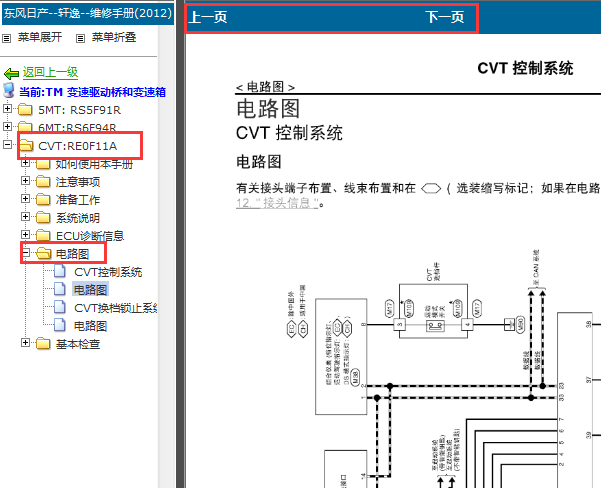Click the < 电路图 > breadcrumb text
This screenshot has height=488, width=601.
[x=265, y=87]
